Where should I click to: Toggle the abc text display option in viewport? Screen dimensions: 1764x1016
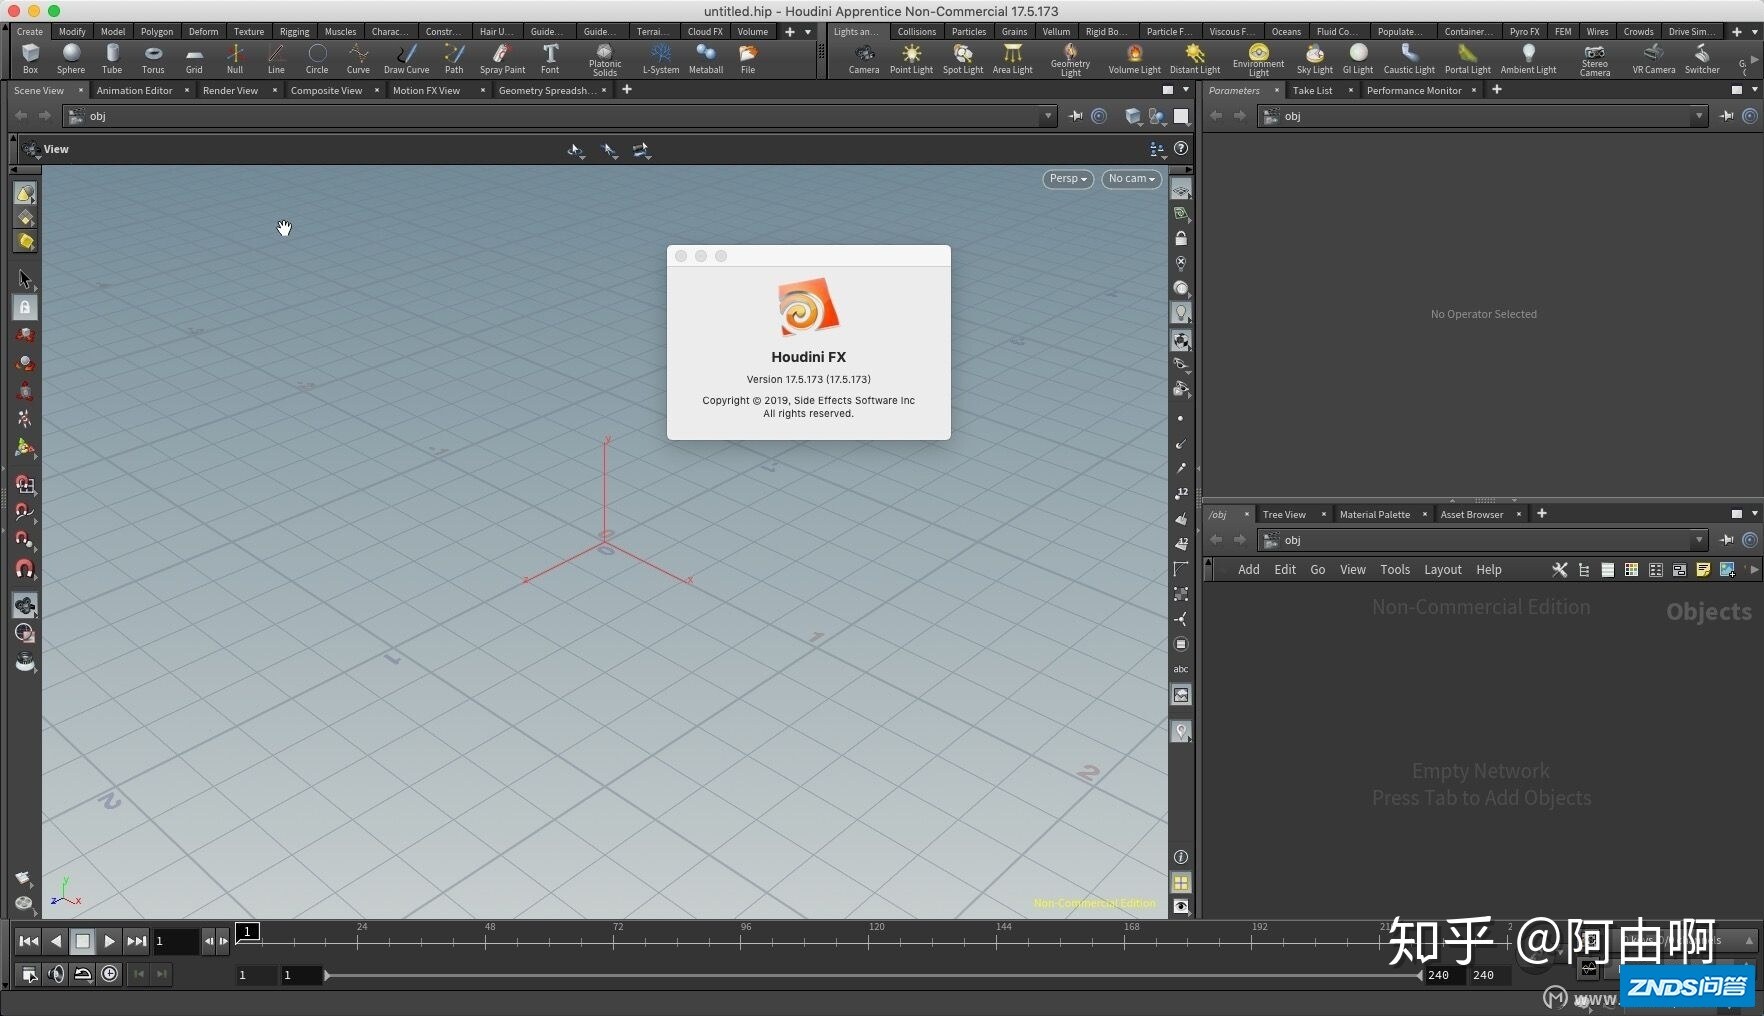1181,669
